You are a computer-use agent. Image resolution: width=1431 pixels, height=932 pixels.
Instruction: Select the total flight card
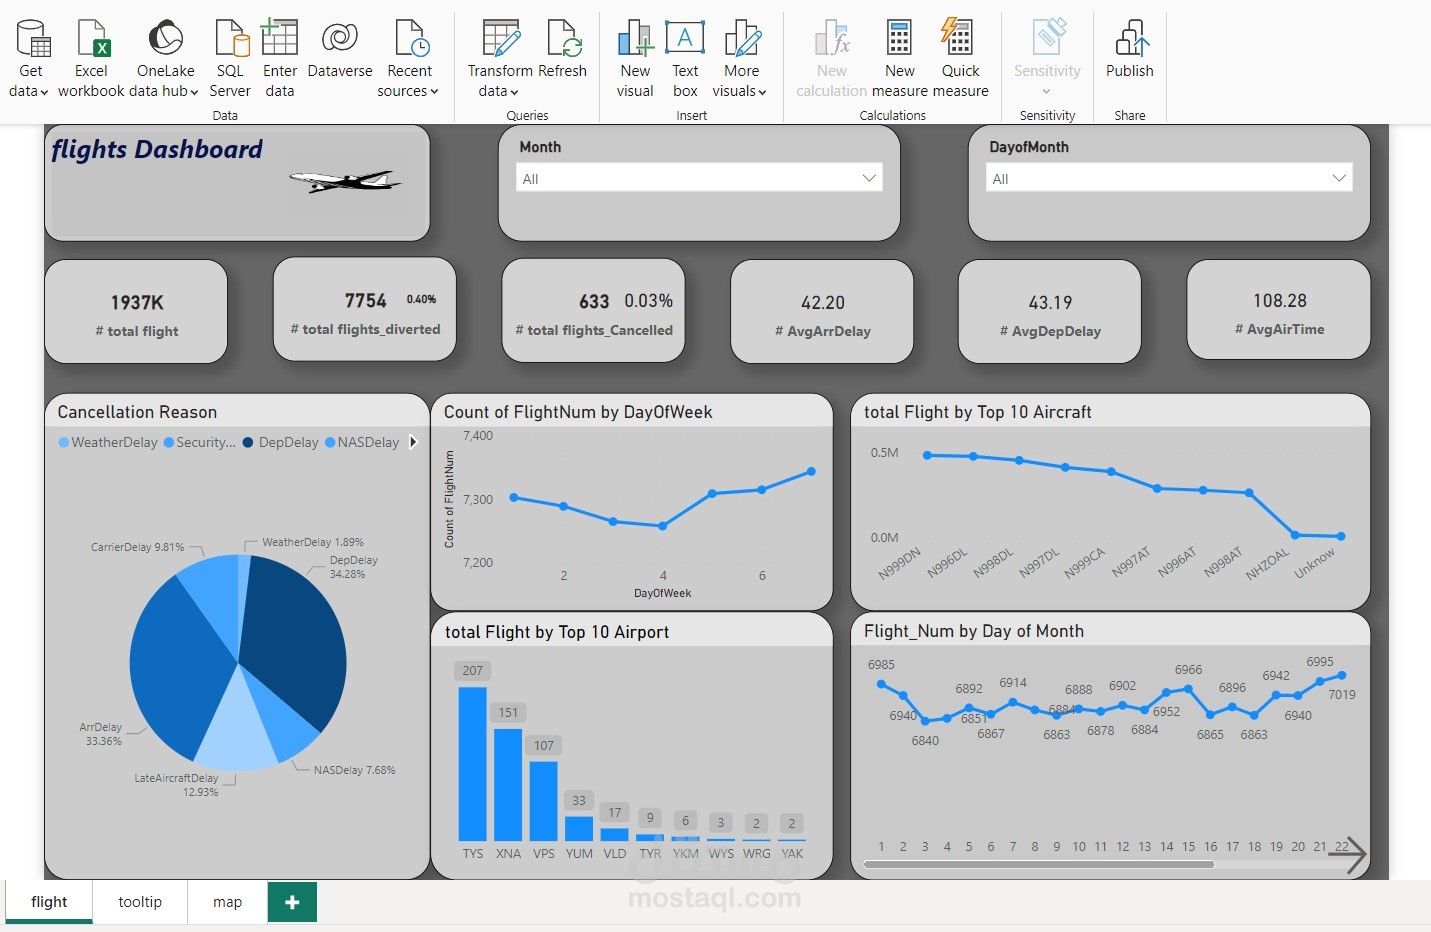click(x=136, y=312)
